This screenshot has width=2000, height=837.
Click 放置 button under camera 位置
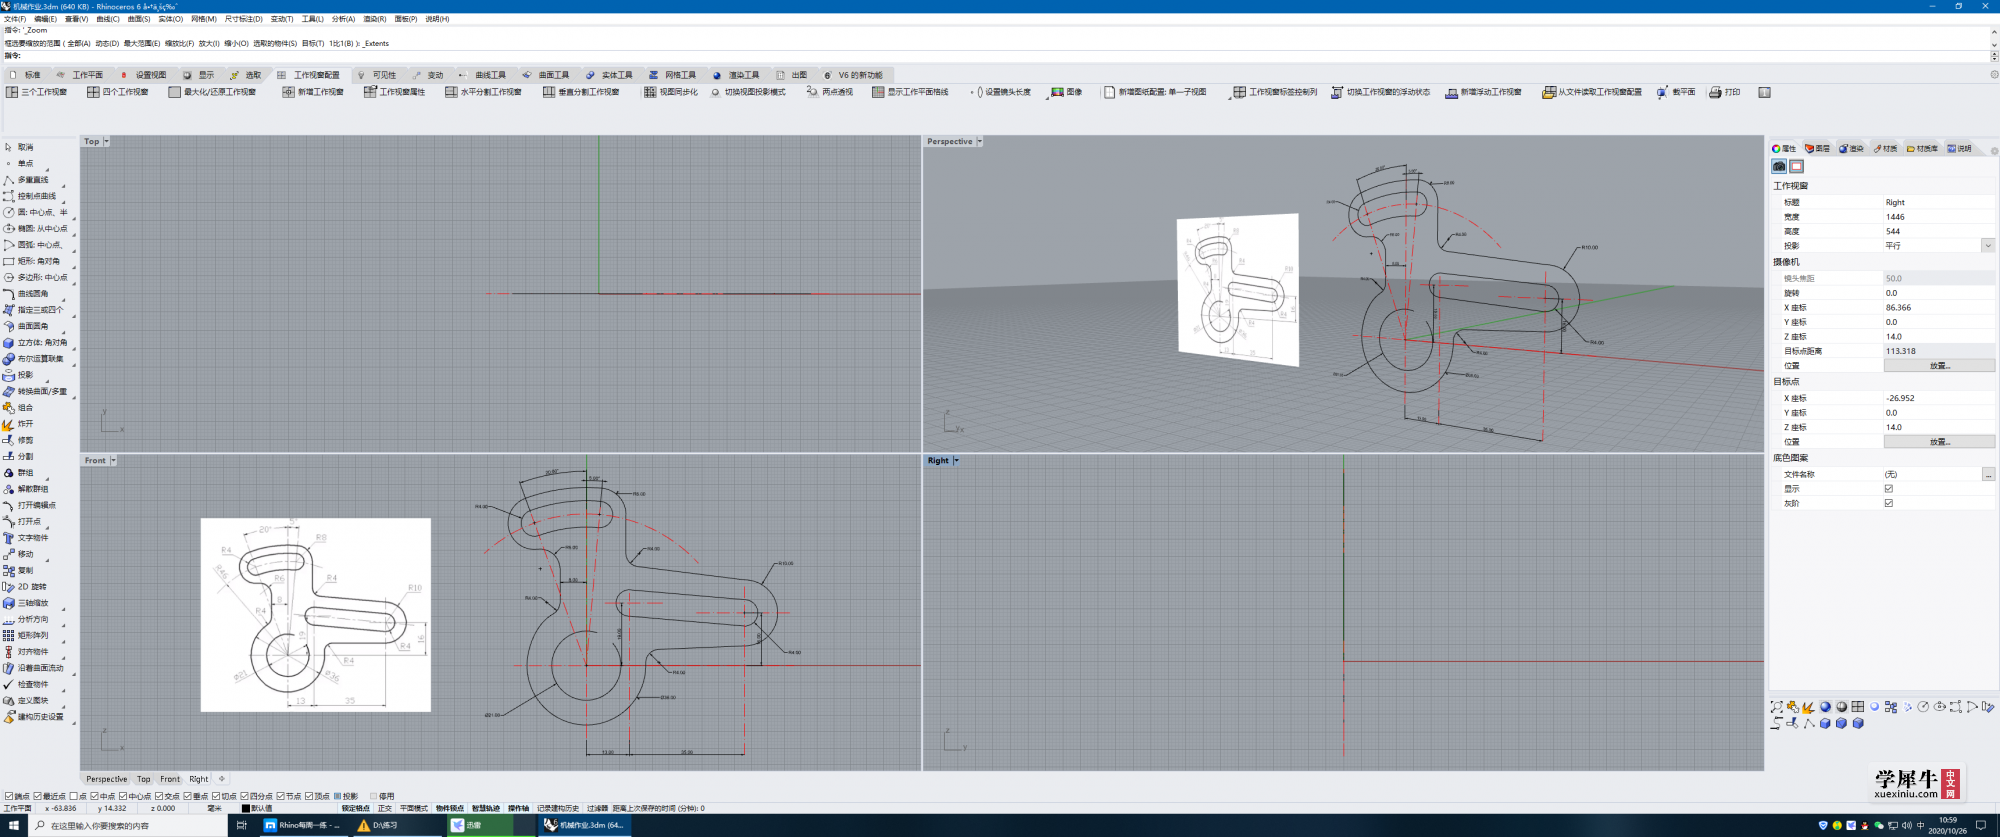tap(1939, 366)
